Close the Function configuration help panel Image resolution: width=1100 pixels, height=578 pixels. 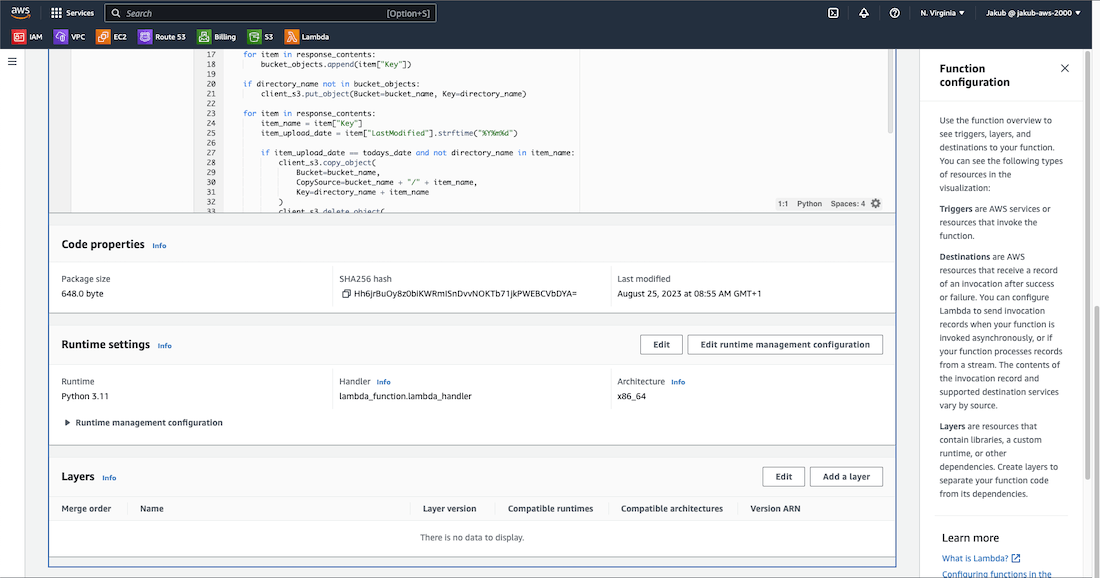1064,68
